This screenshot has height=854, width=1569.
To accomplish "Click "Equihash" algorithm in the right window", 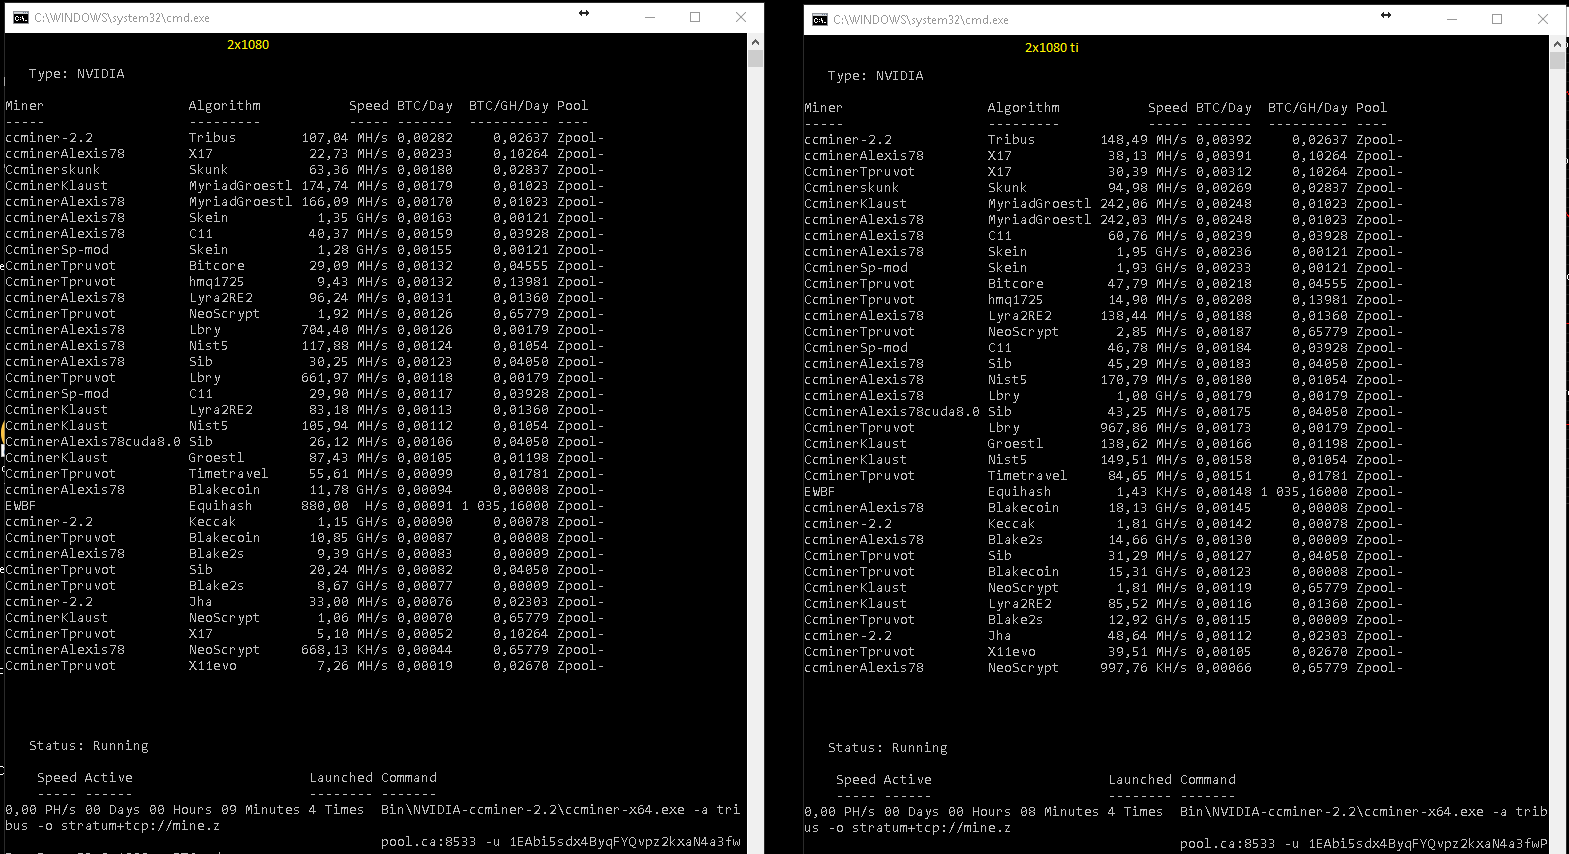I will [x=1020, y=492].
